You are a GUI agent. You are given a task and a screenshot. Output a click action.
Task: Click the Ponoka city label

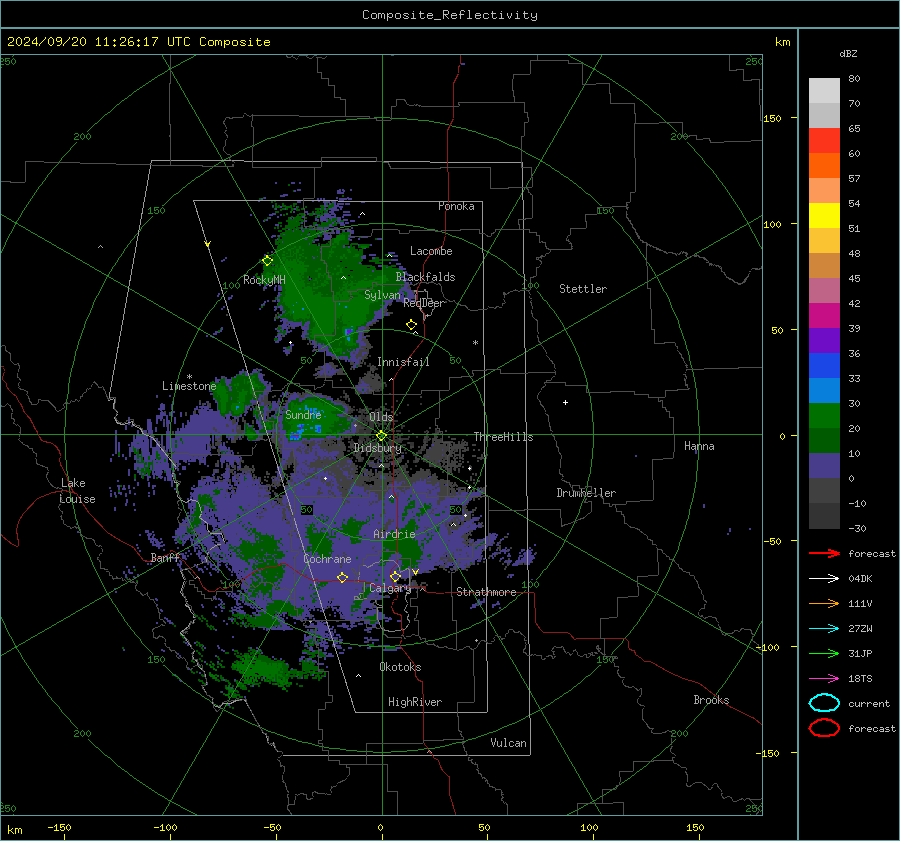point(456,206)
